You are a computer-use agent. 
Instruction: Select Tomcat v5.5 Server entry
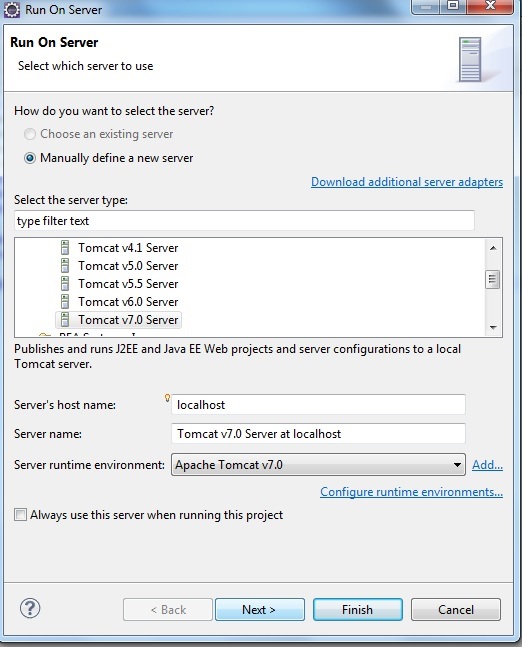pyautogui.click(x=128, y=284)
